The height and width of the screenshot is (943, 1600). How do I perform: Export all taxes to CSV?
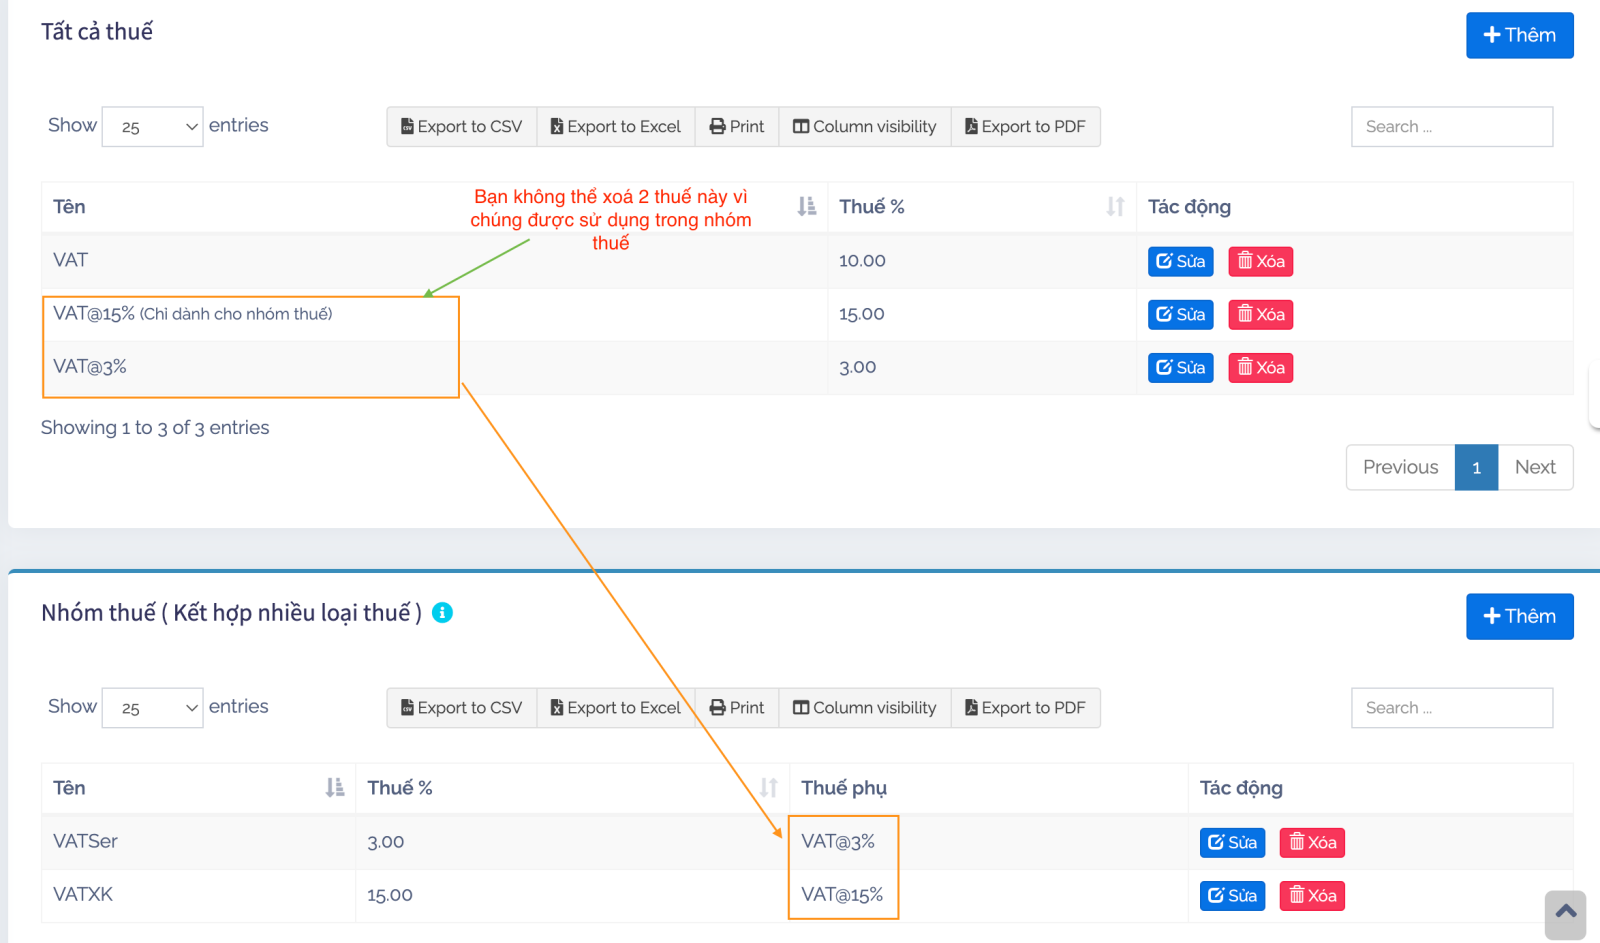click(x=461, y=127)
